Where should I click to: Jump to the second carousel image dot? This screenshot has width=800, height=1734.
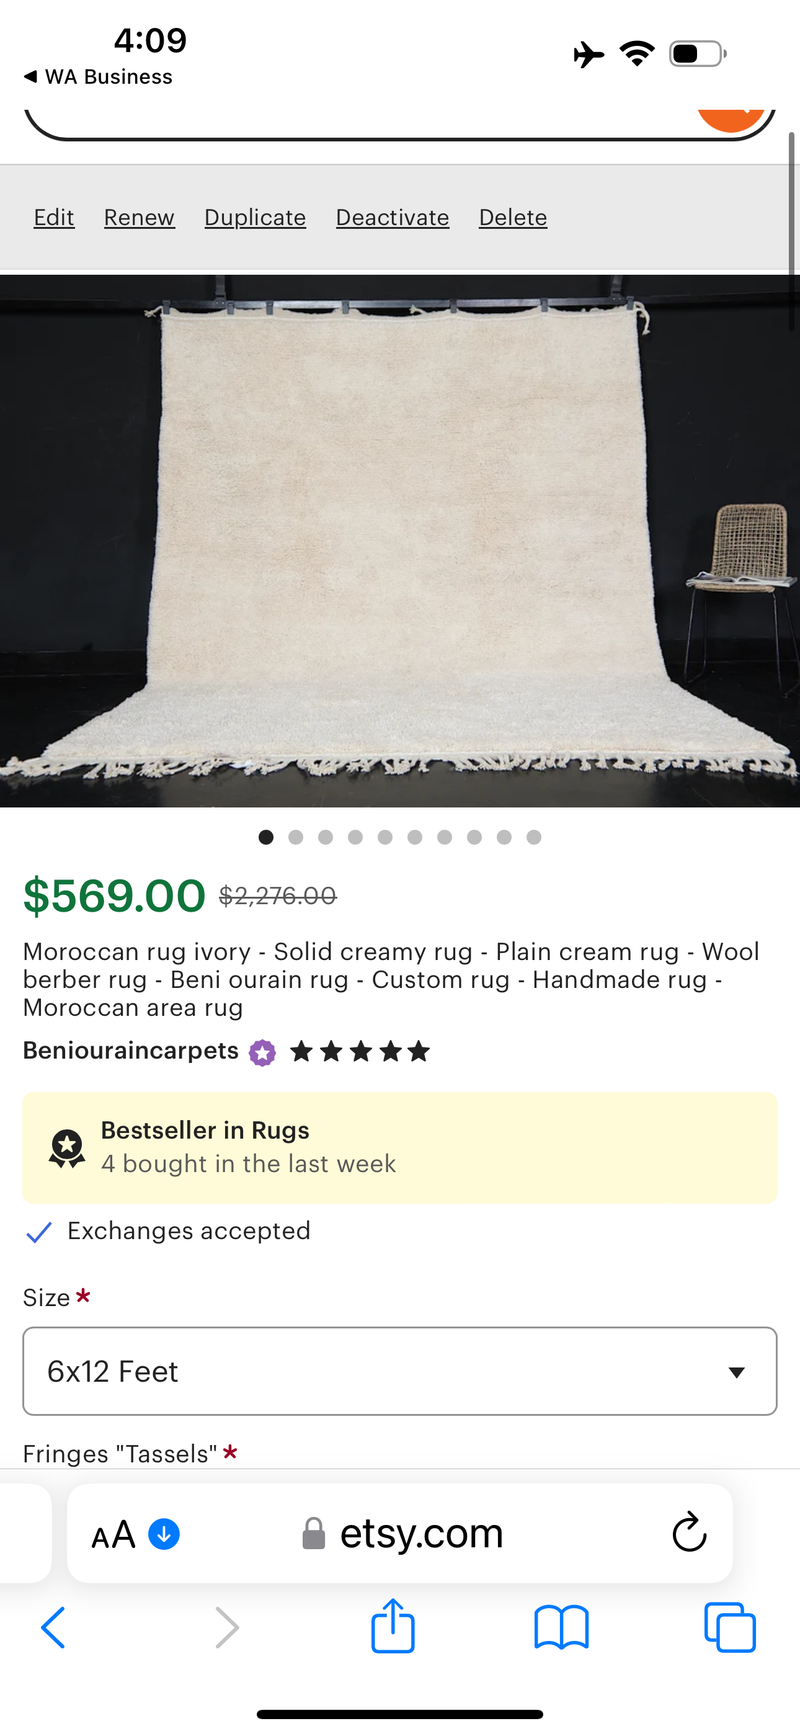point(296,837)
